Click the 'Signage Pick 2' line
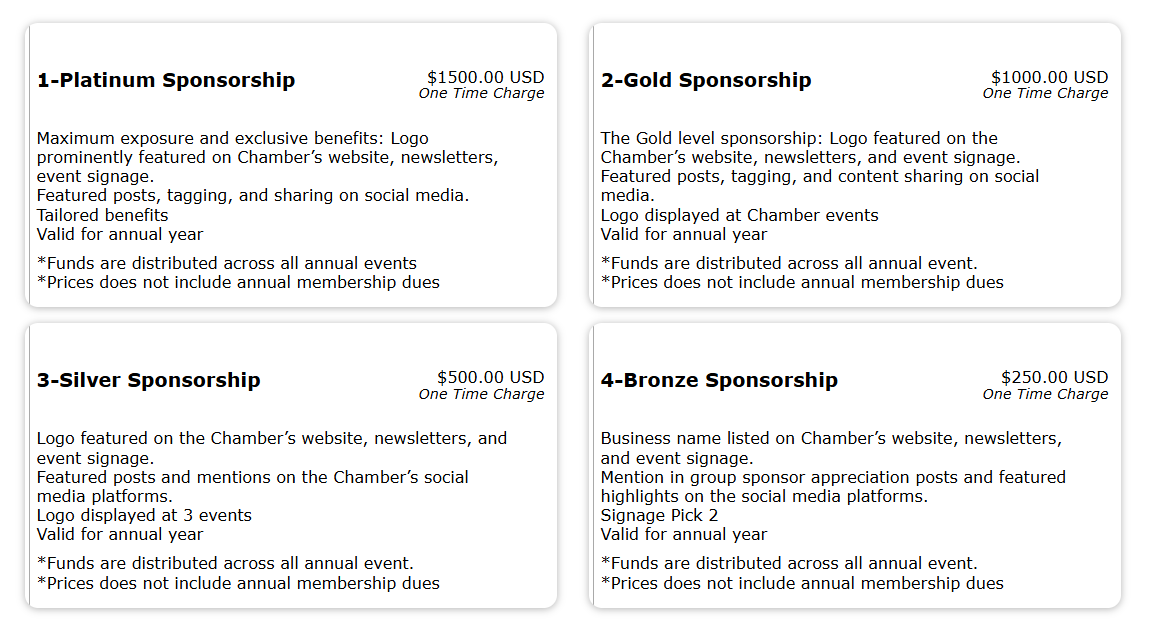1151x622 pixels. tap(659, 516)
